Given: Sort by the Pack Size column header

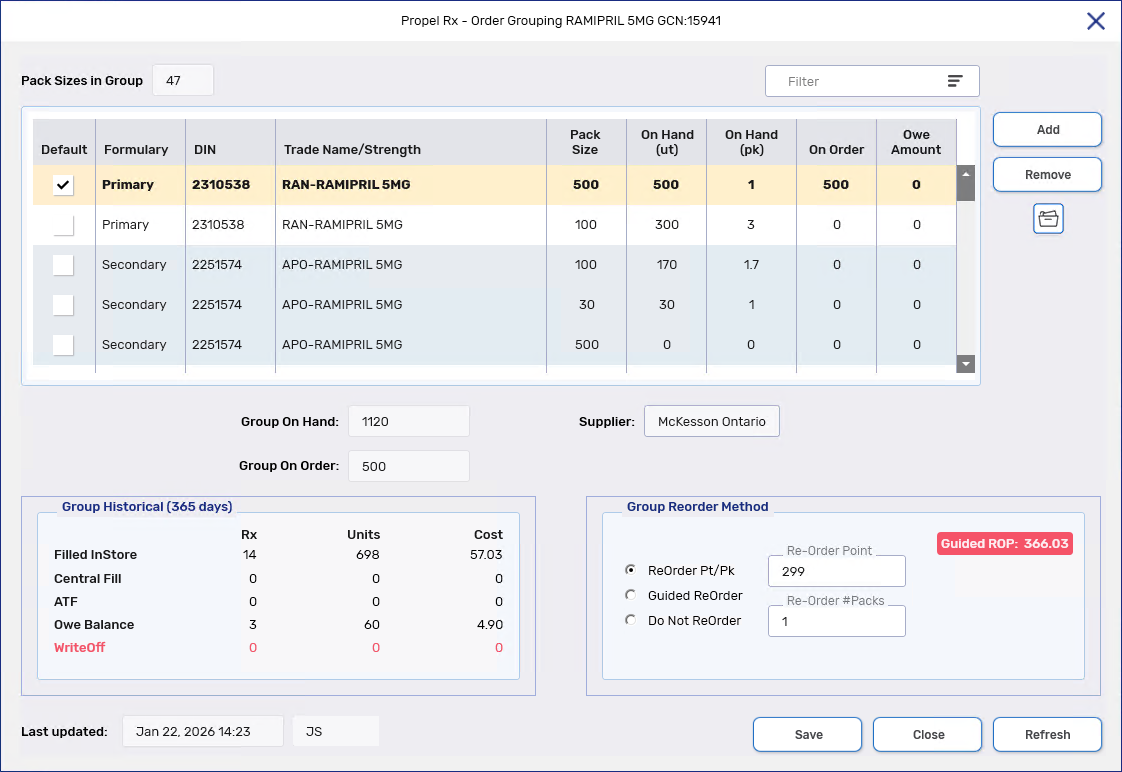Looking at the screenshot, I should pos(585,142).
